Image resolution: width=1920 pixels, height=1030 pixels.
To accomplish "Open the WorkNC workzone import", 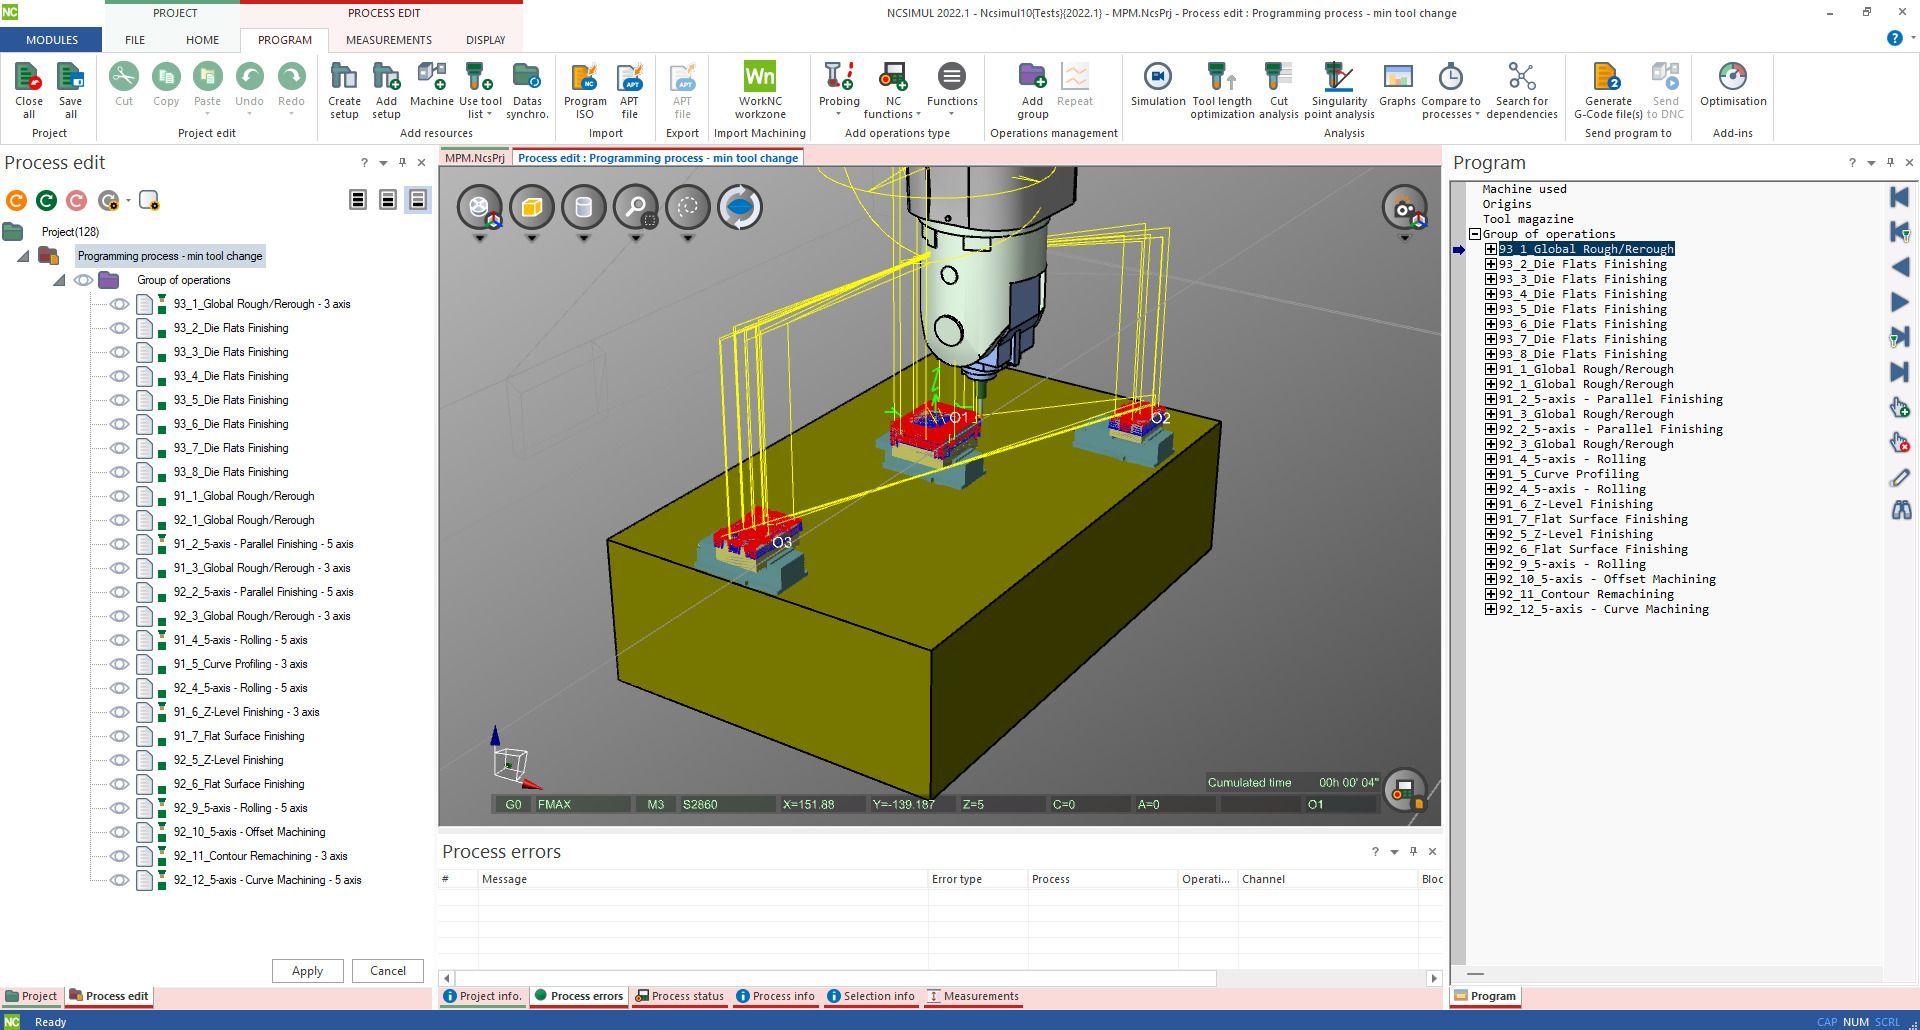I will tap(760, 90).
